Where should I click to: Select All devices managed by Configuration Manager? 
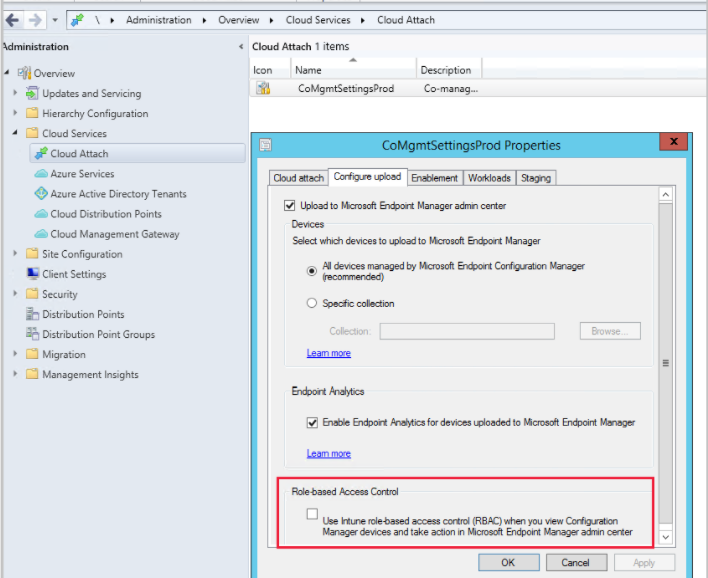click(312, 271)
